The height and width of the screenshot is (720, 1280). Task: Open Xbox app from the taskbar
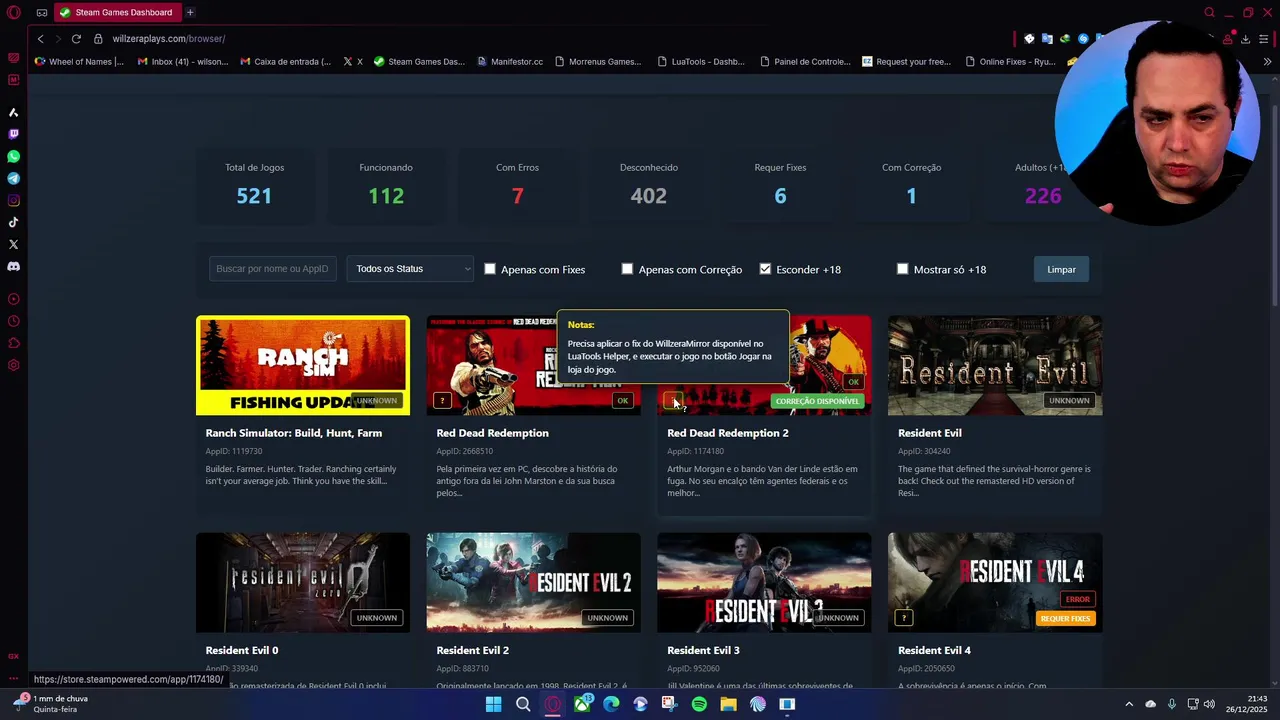pyautogui.click(x=582, y=704)
